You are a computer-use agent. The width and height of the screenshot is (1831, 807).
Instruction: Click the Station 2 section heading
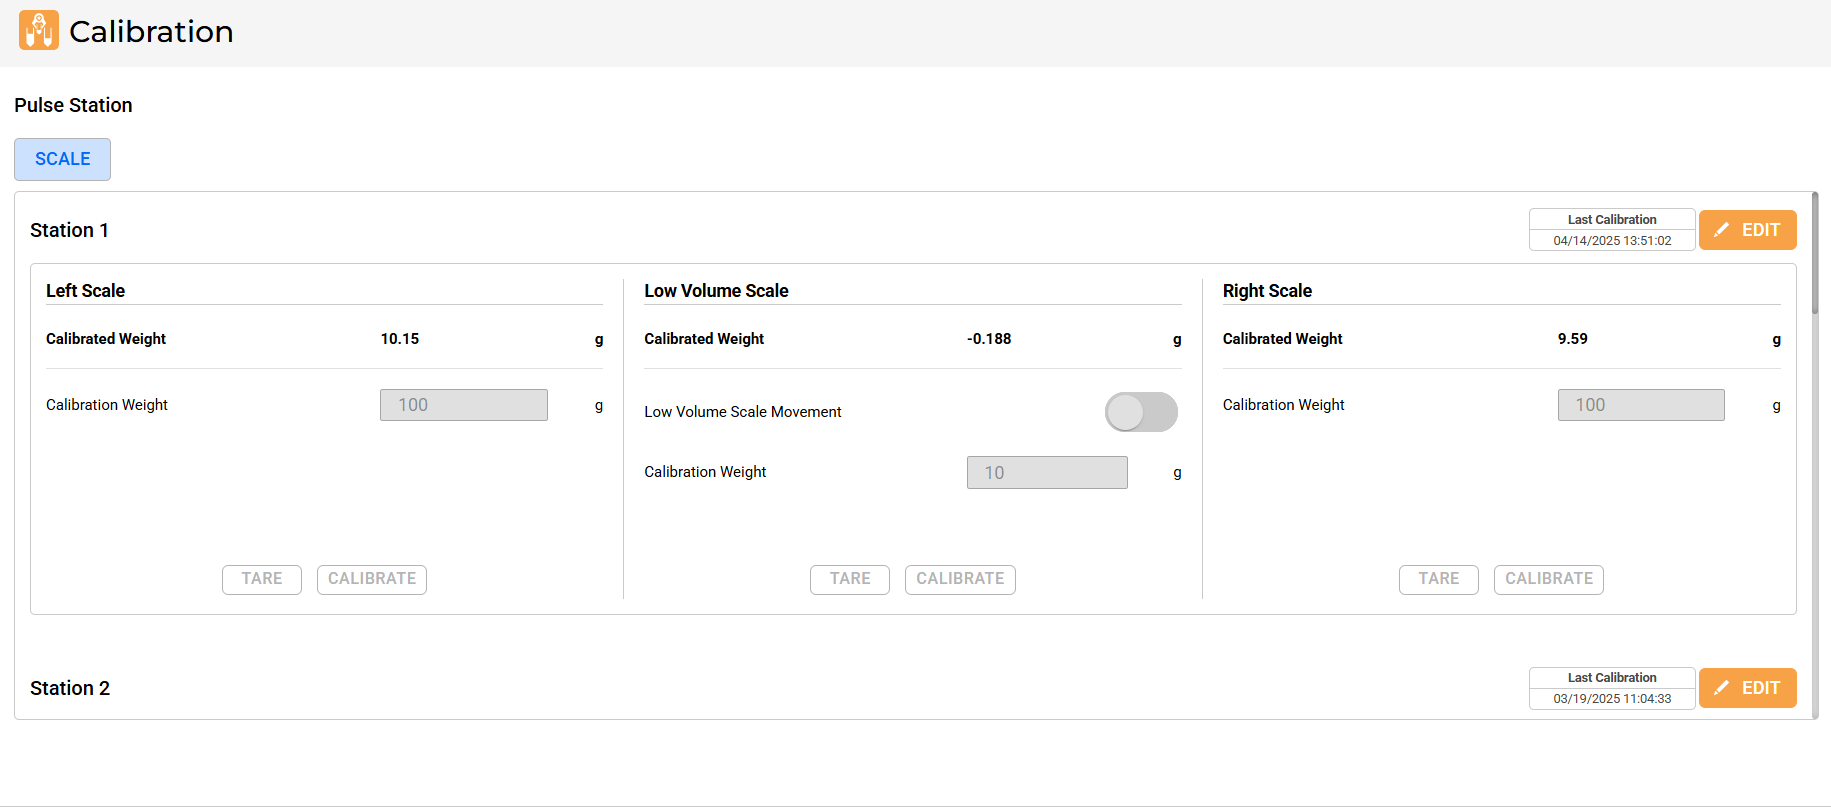pyautogui.click(x=70, y=688)
